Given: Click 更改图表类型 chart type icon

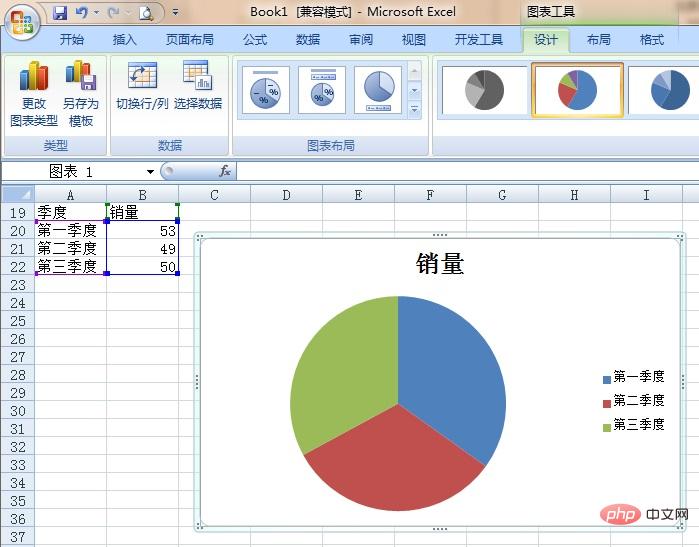Looking at the screenshot, I should click(x=34, y=94).
